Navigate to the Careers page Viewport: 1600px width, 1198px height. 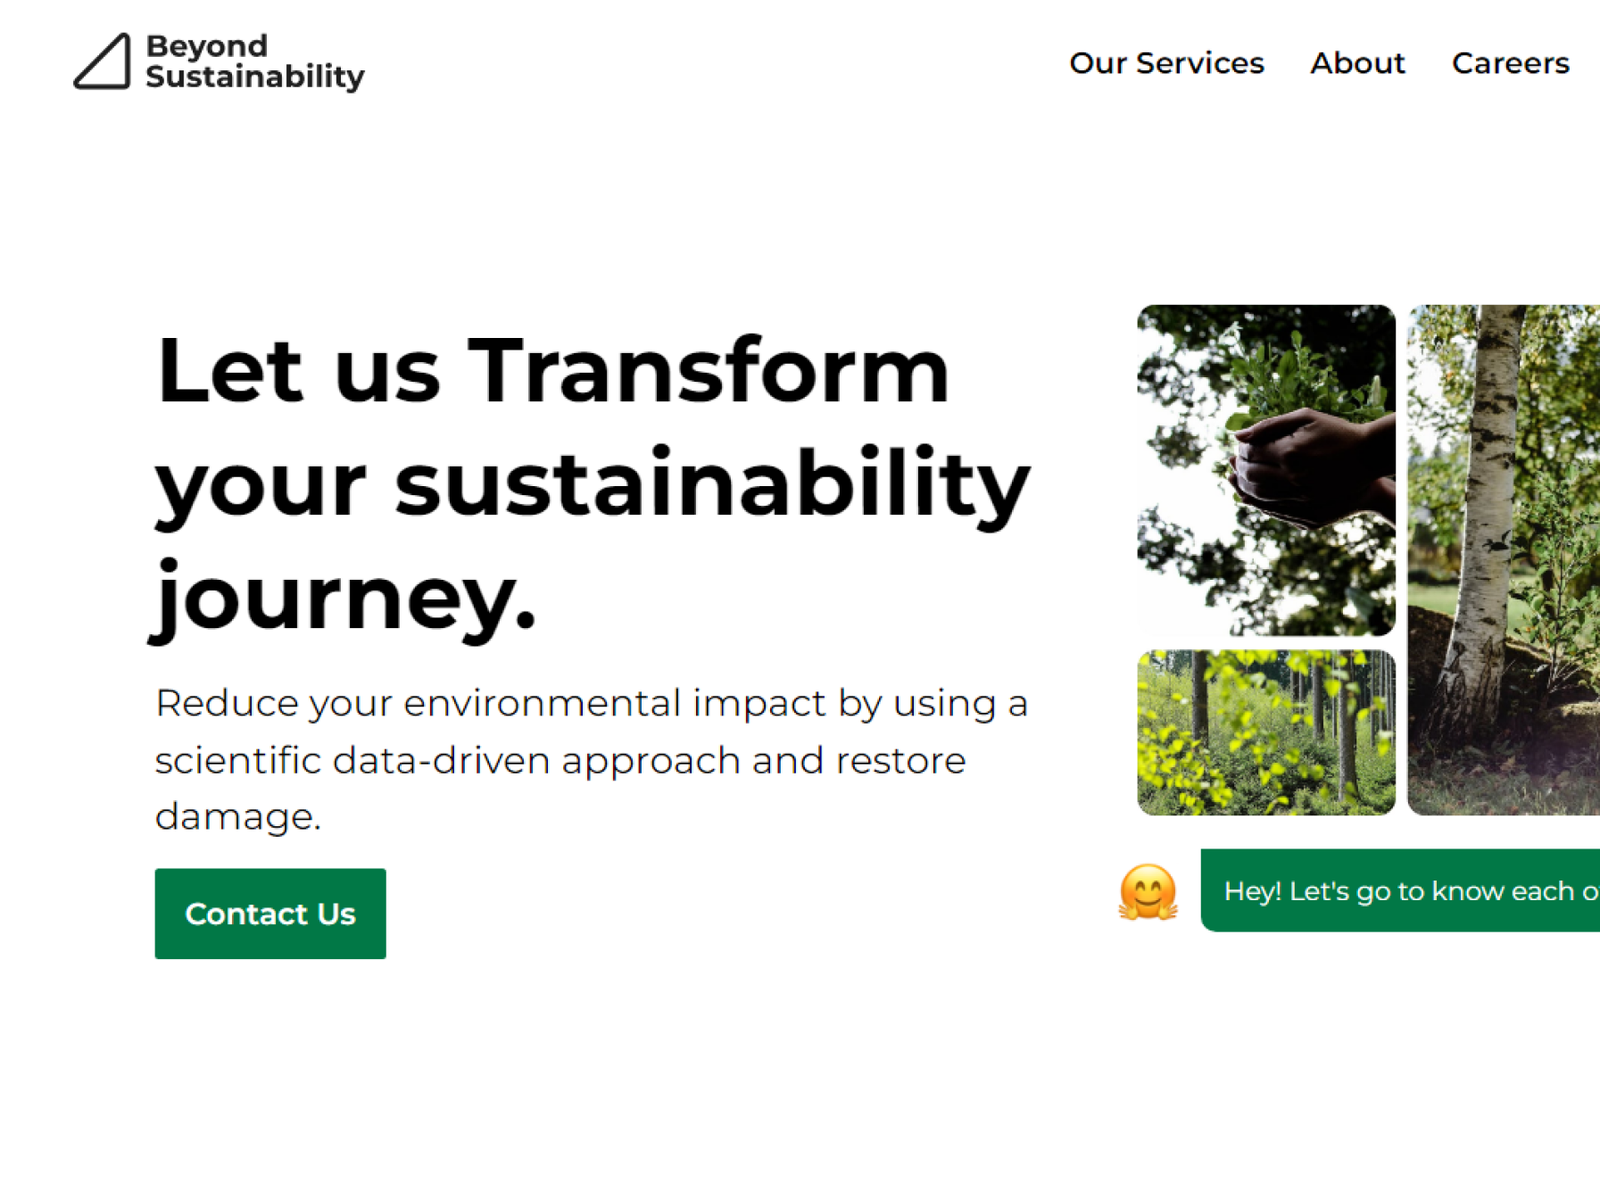[1510, 63]
